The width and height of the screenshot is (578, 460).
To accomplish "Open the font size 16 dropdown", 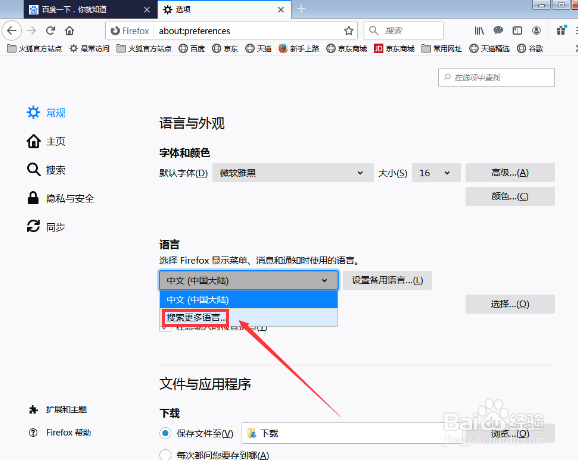I will pos(436,172).
